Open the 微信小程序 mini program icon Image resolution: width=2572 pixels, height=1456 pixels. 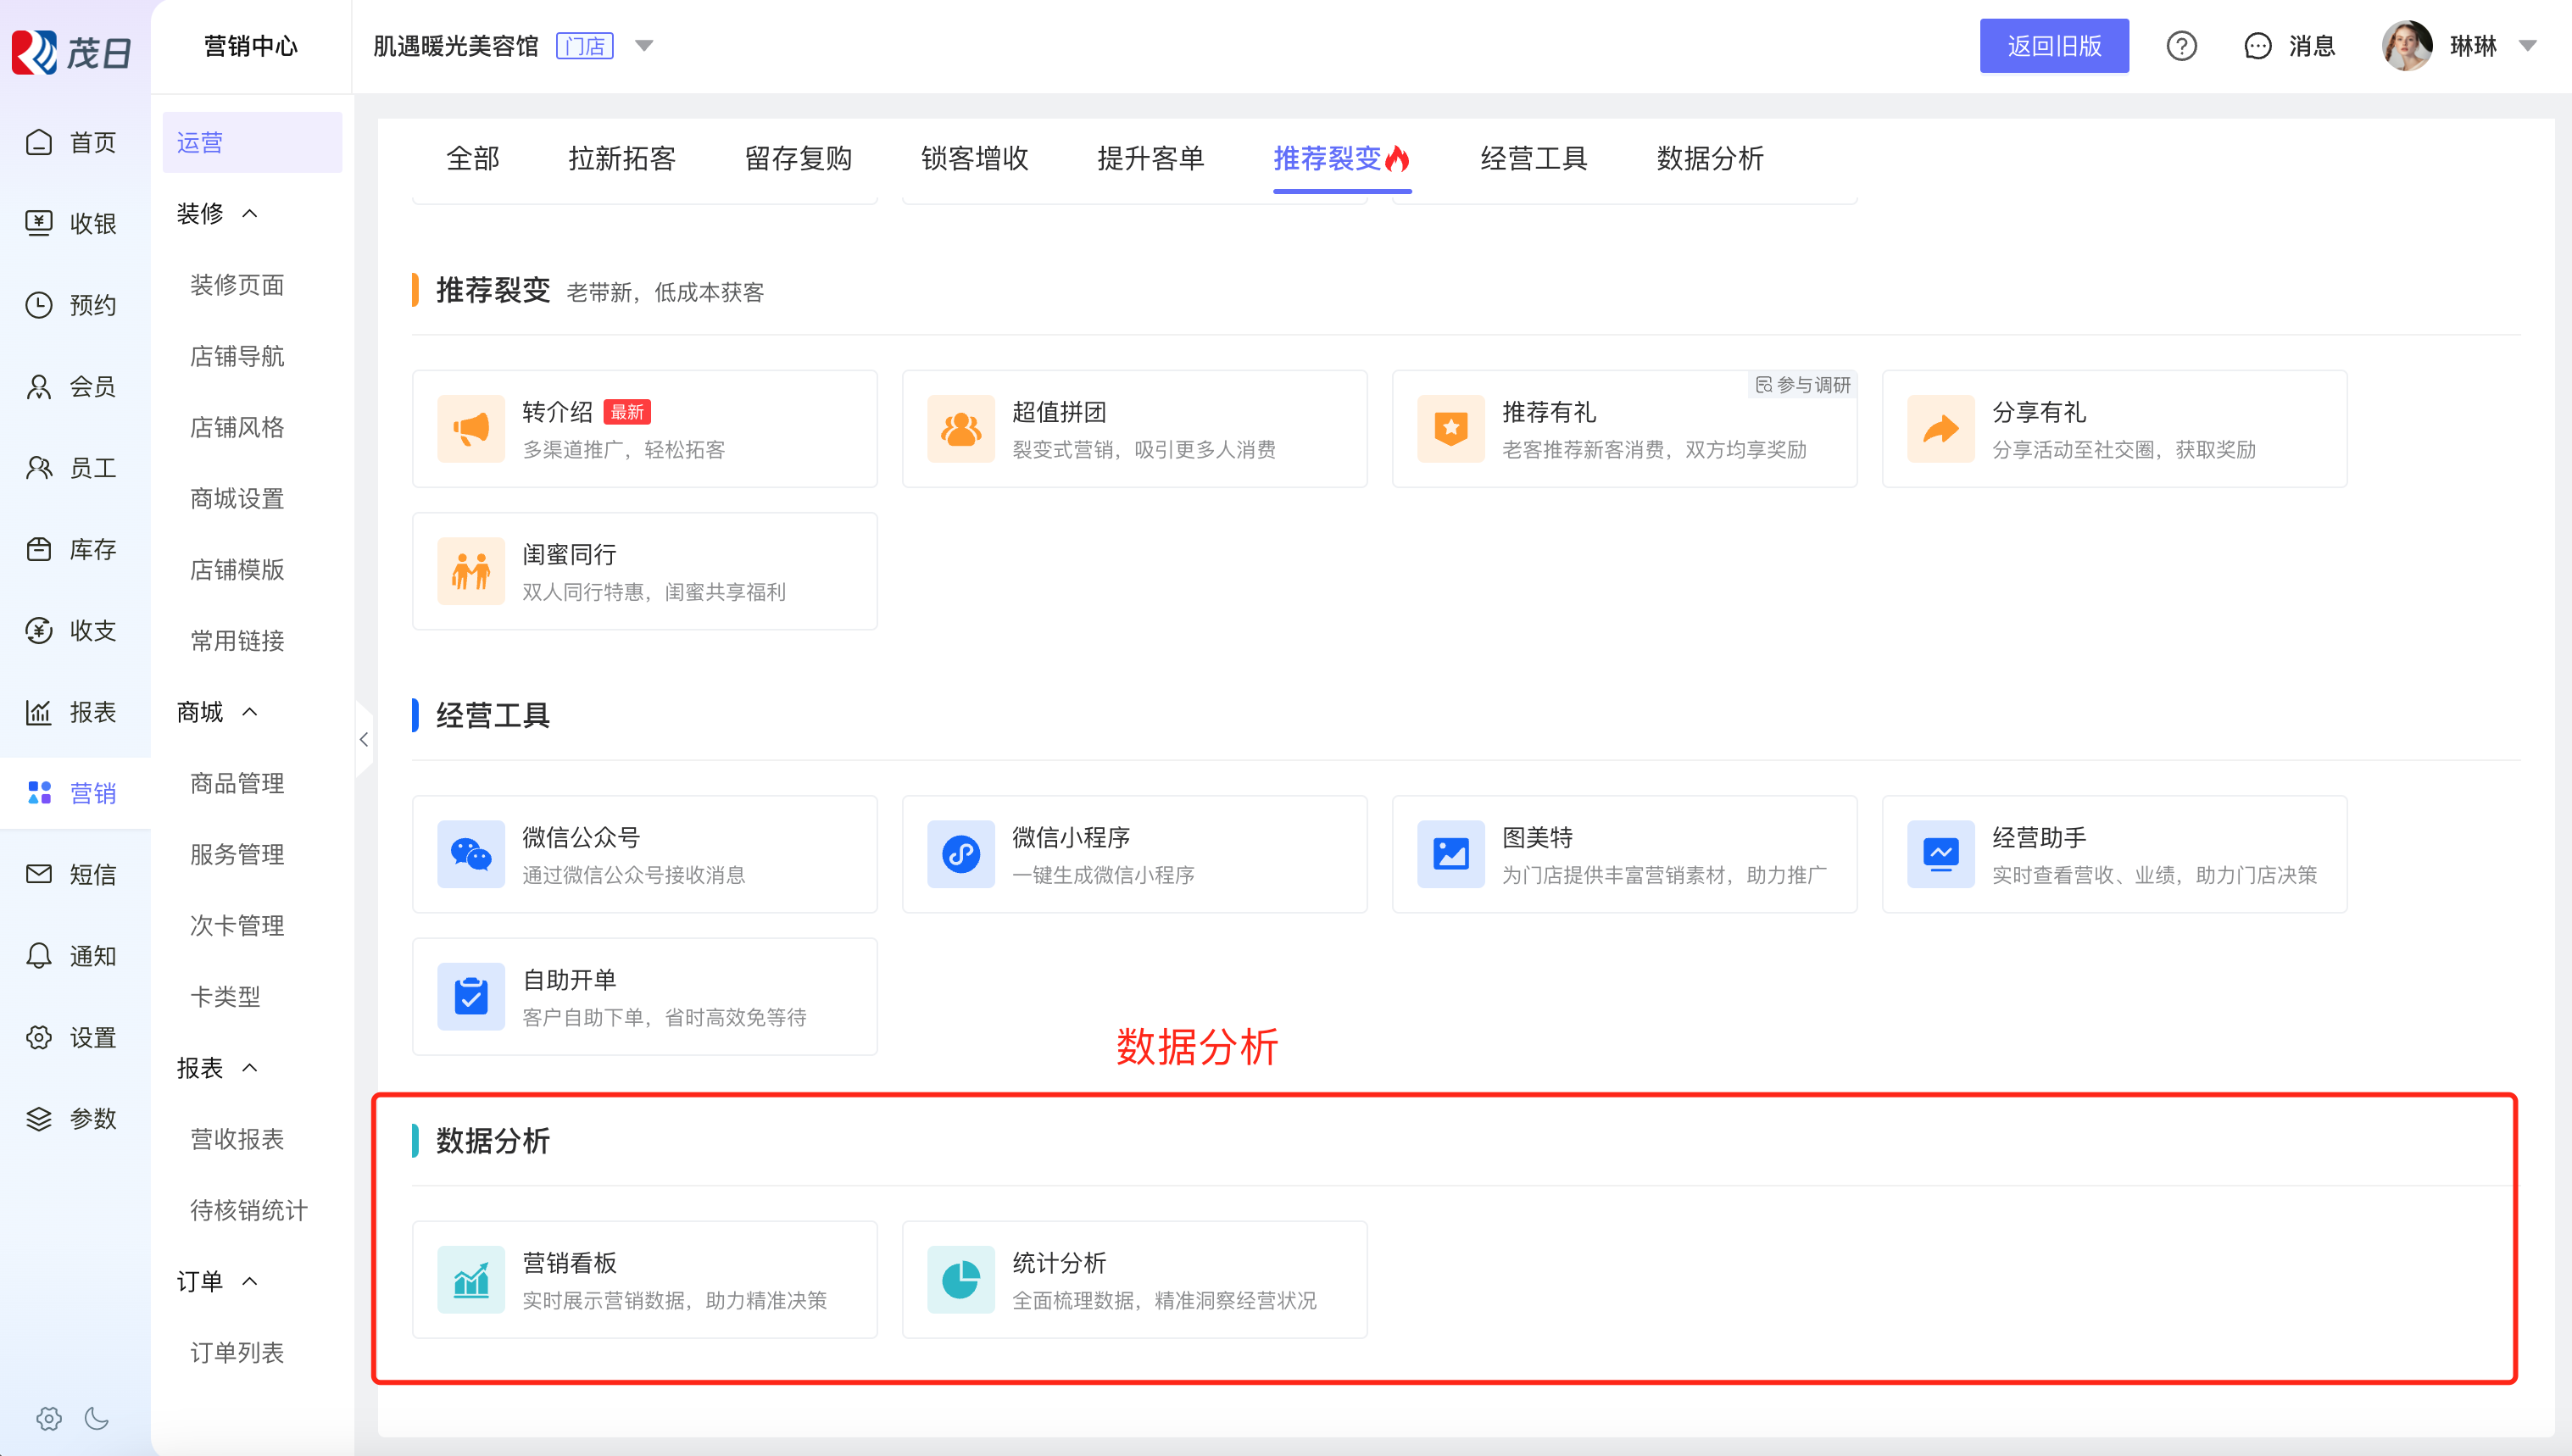[960, 854]
